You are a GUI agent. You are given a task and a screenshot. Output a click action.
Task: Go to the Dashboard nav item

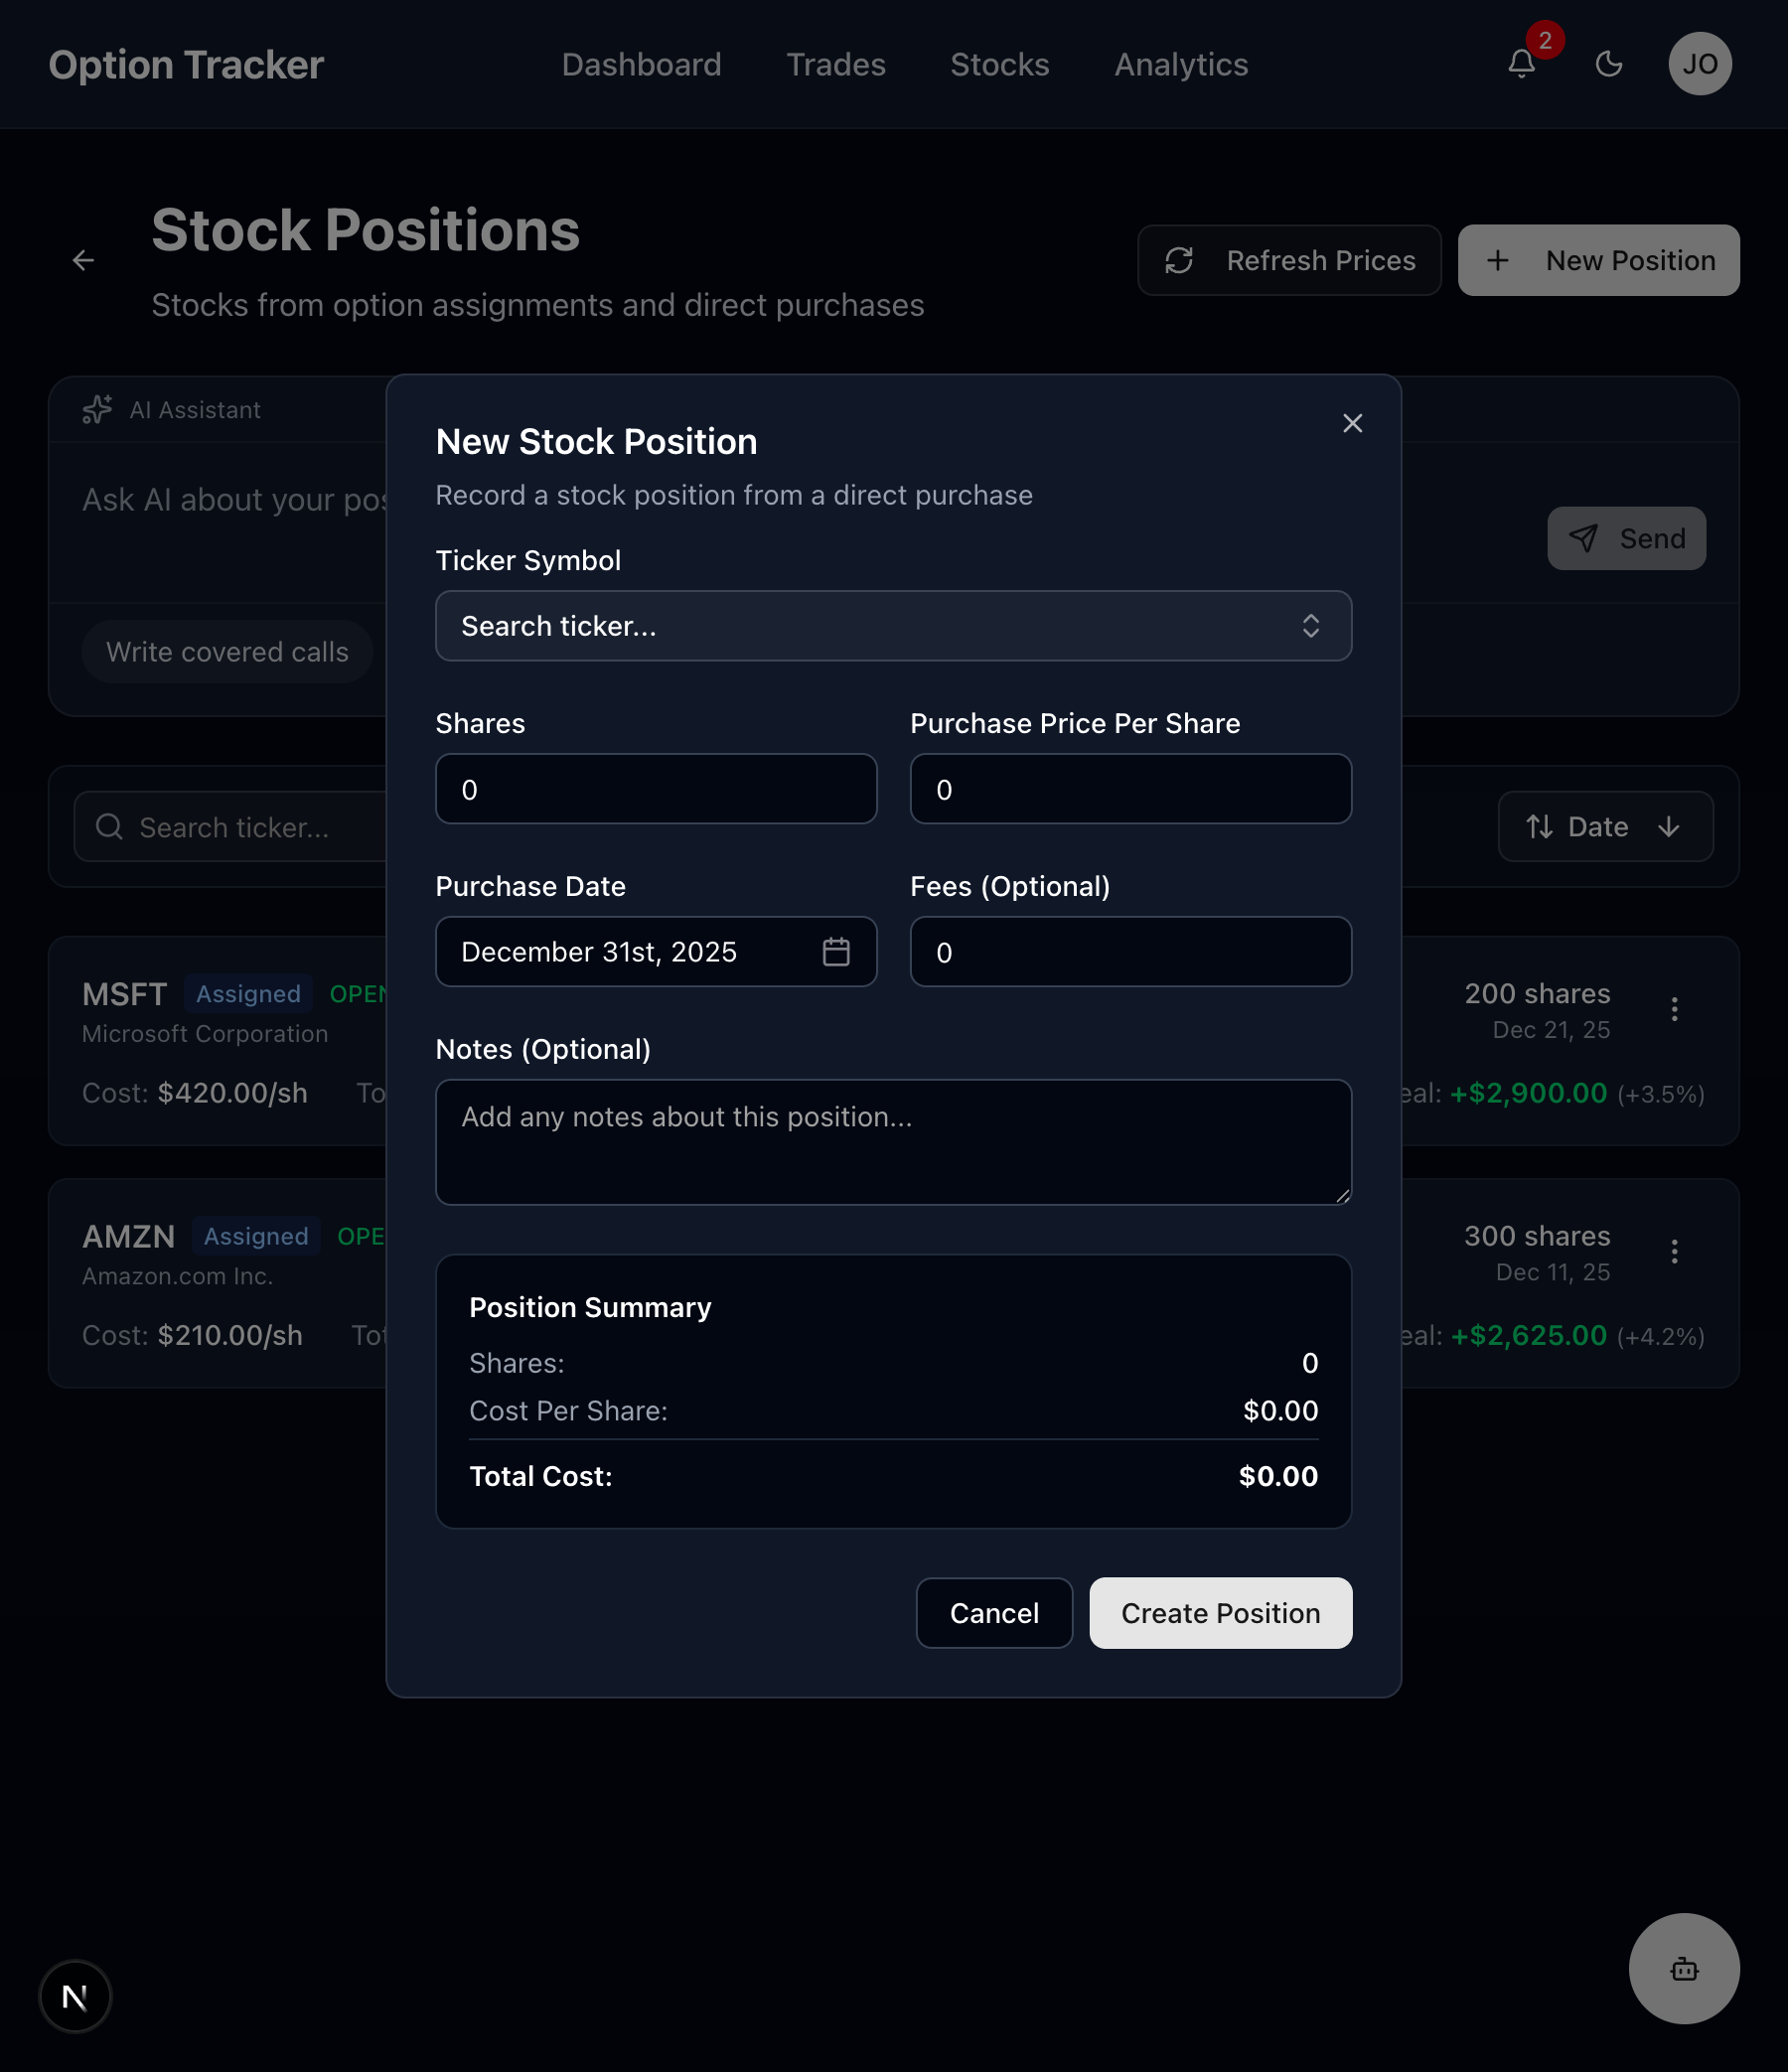pyautogui.click(x=641, y=65)
